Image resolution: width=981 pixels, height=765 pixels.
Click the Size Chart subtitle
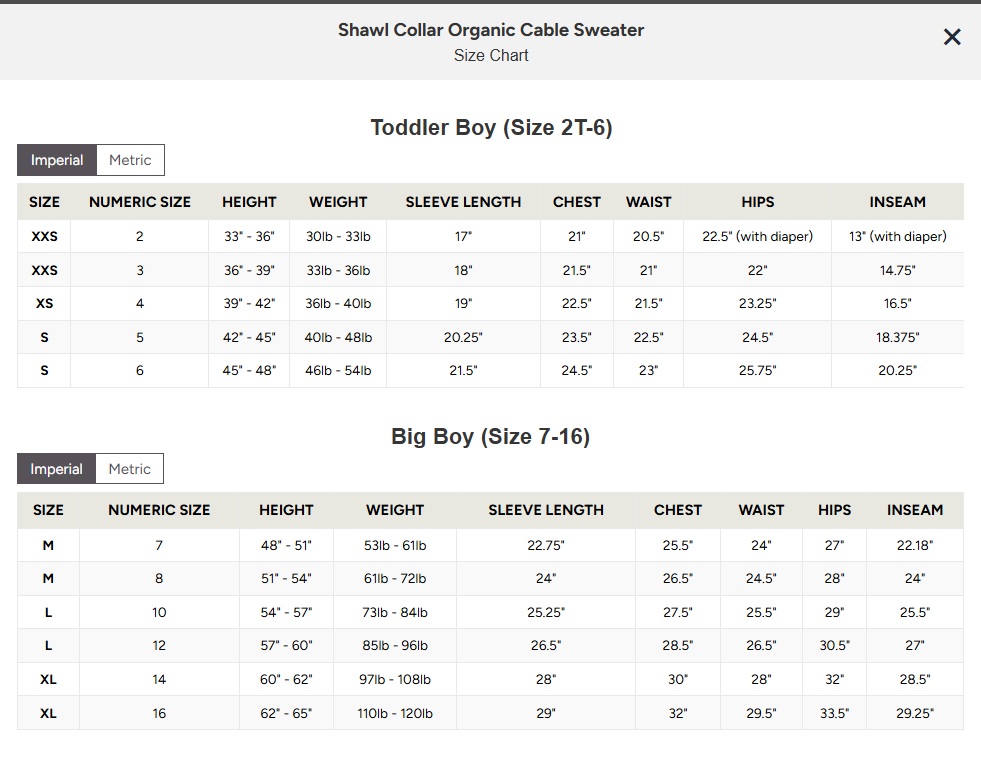click(x=491, y=56)
